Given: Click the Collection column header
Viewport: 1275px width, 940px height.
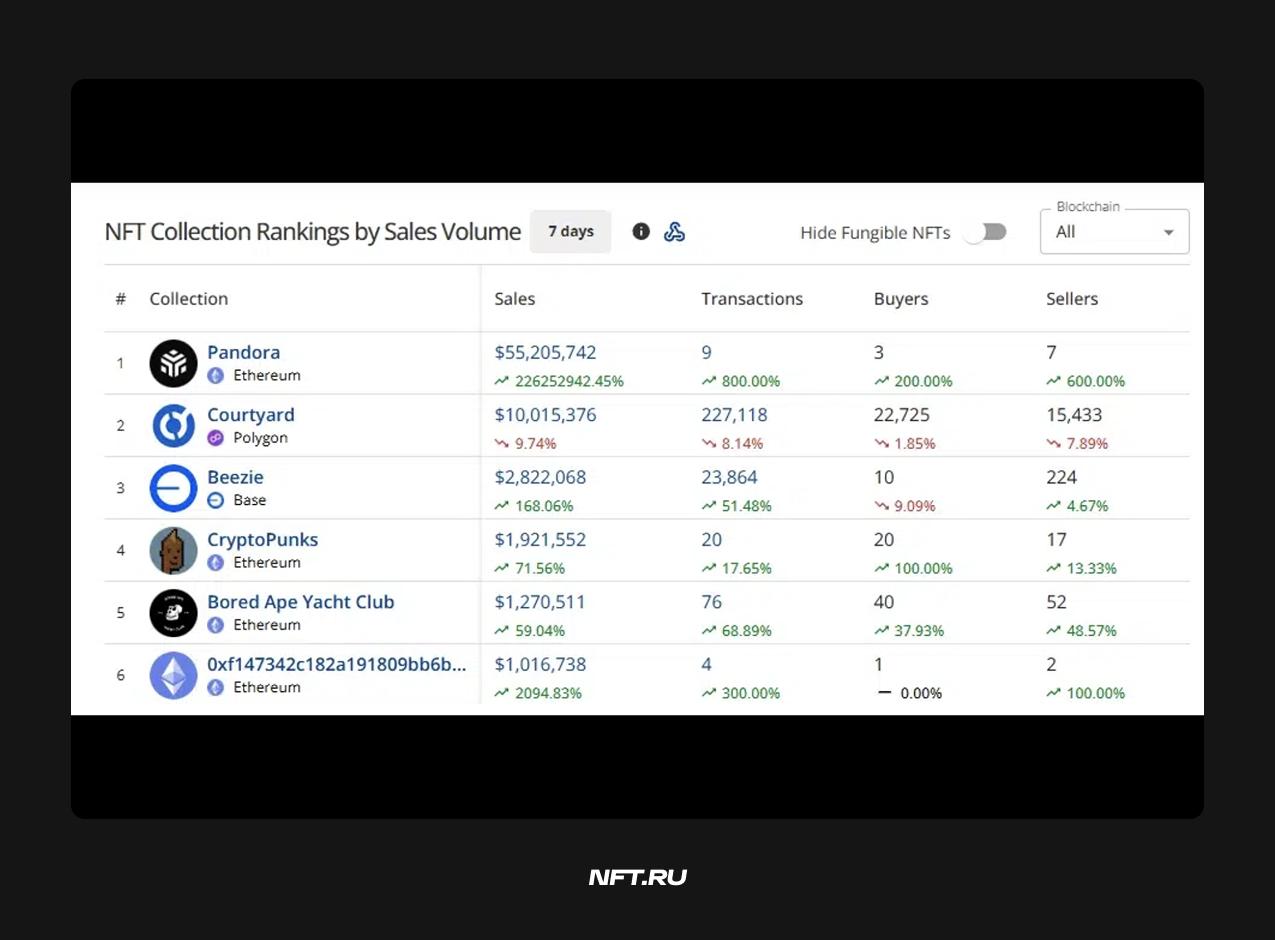Looking at the screenshot, I should click(189, 299).
